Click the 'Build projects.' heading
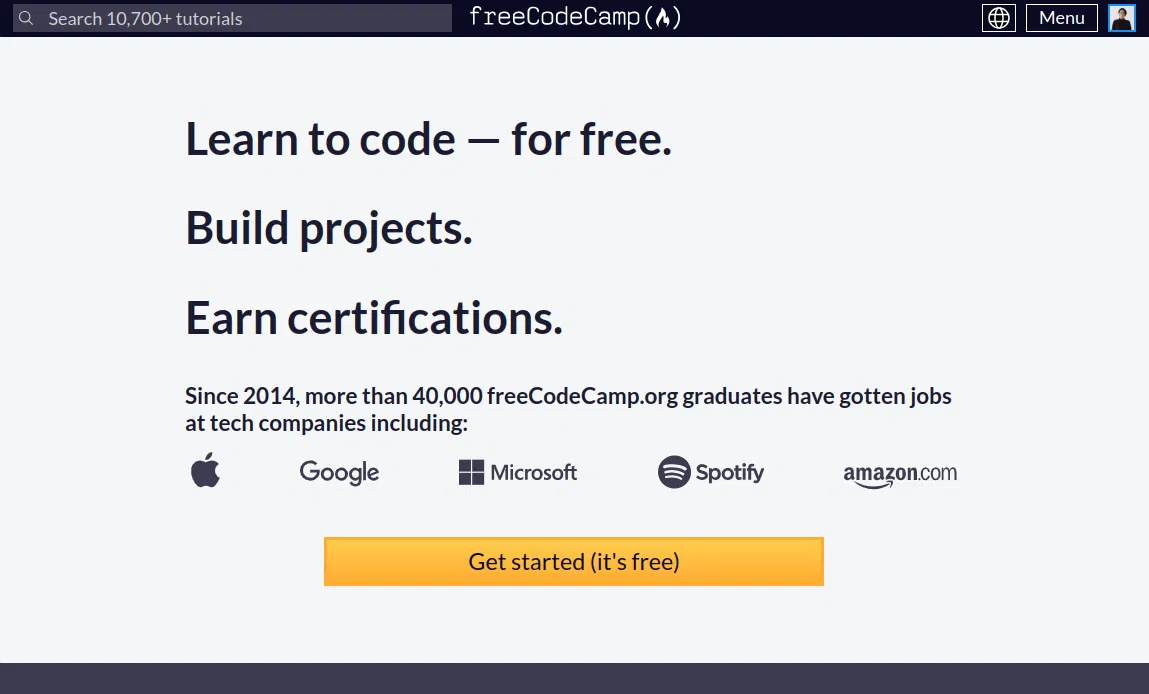The image size is (1149, 694). [x=328, y=228]
